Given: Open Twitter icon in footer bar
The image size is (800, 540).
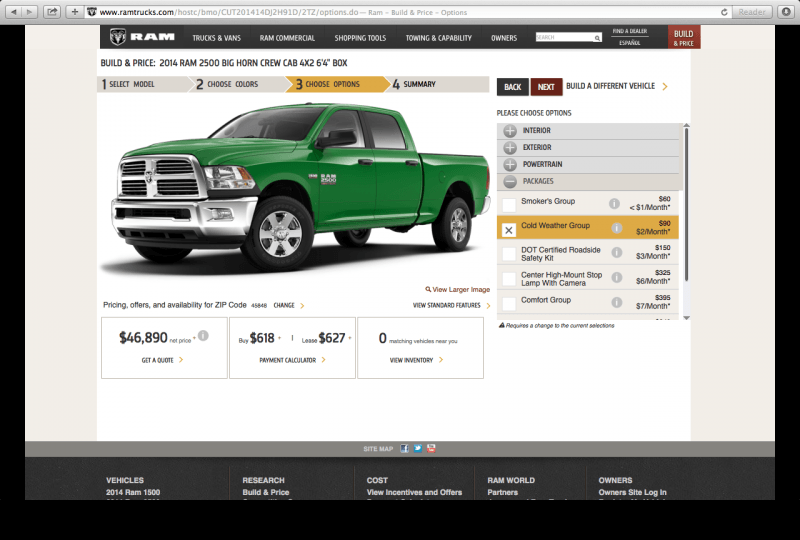Looking at the screenshot, I should tap(418, 449).
